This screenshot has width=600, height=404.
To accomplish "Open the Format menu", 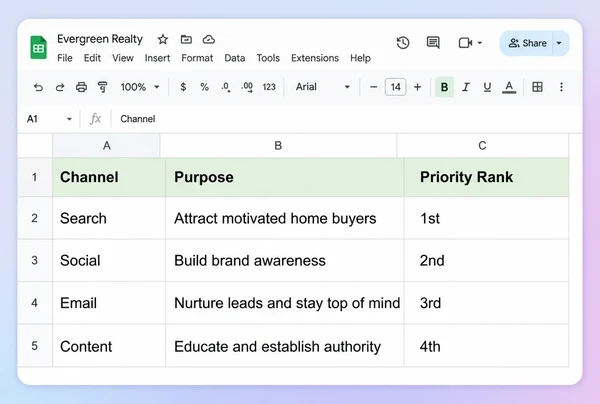I will [x=197, y=58].
